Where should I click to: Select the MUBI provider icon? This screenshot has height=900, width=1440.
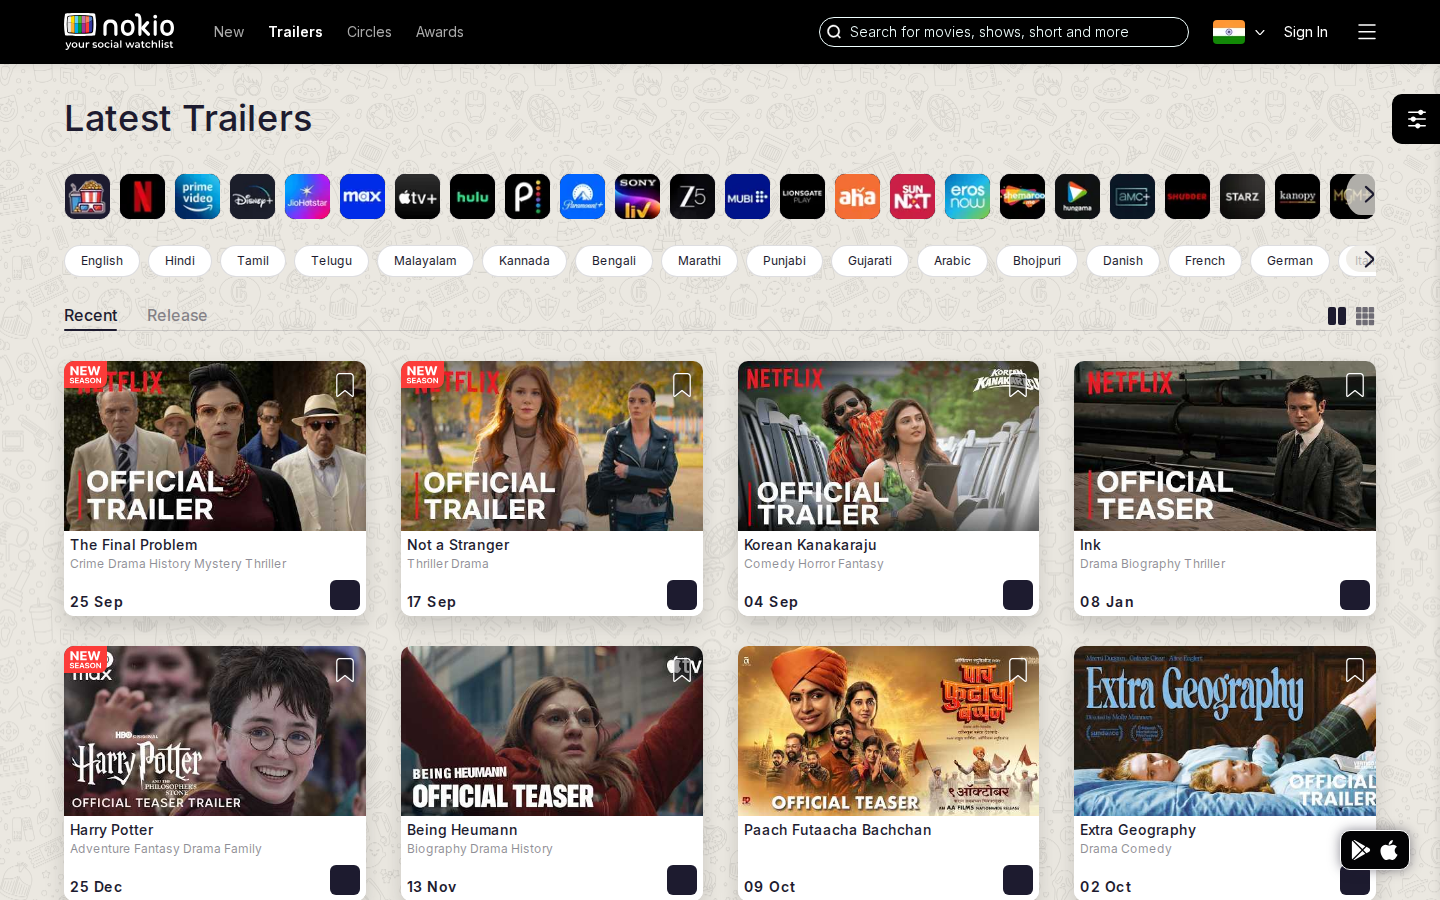coord(747,197)
